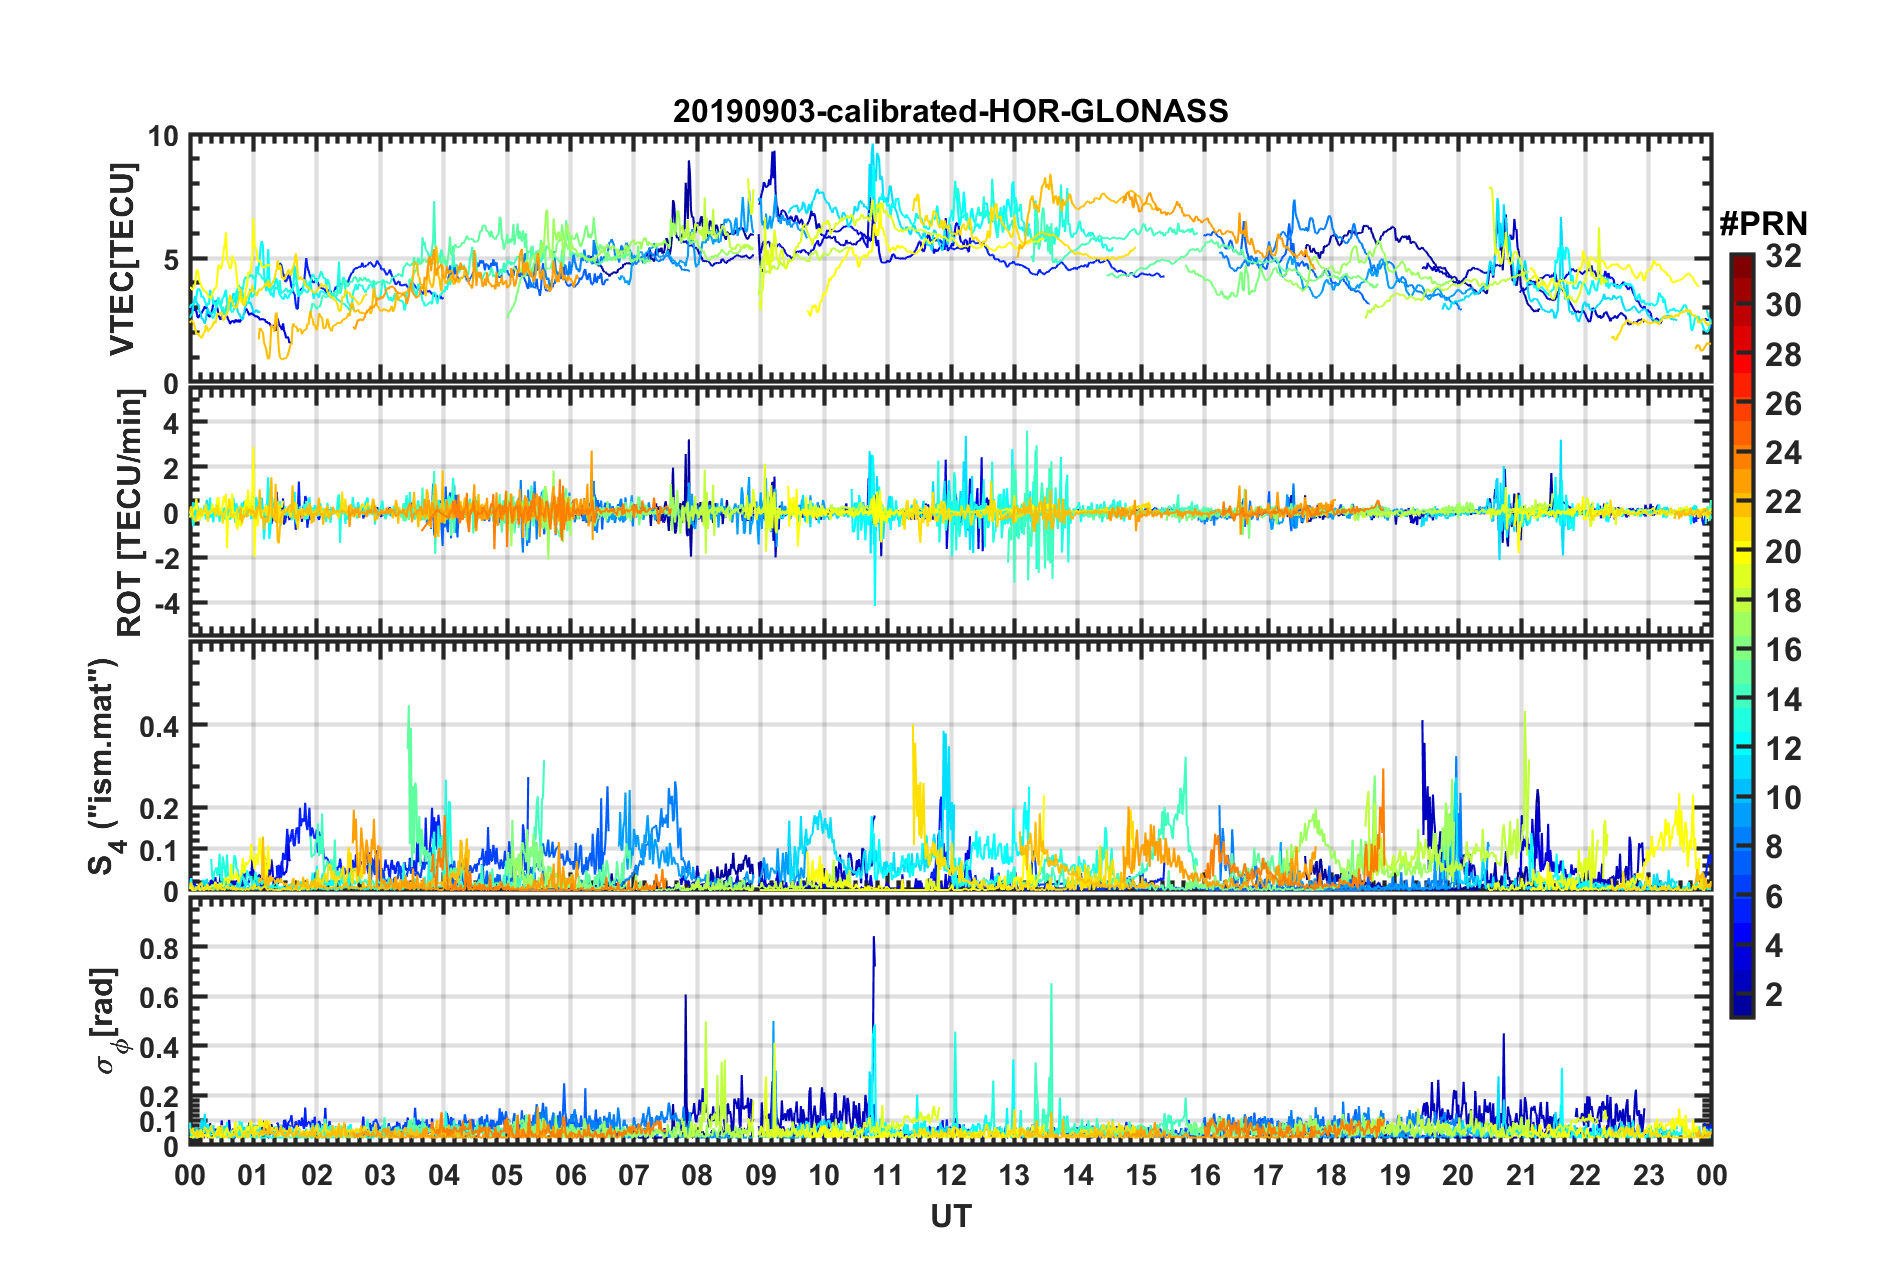
Task: Select the UT x-axis label
Action: (x=951, y=1216)
